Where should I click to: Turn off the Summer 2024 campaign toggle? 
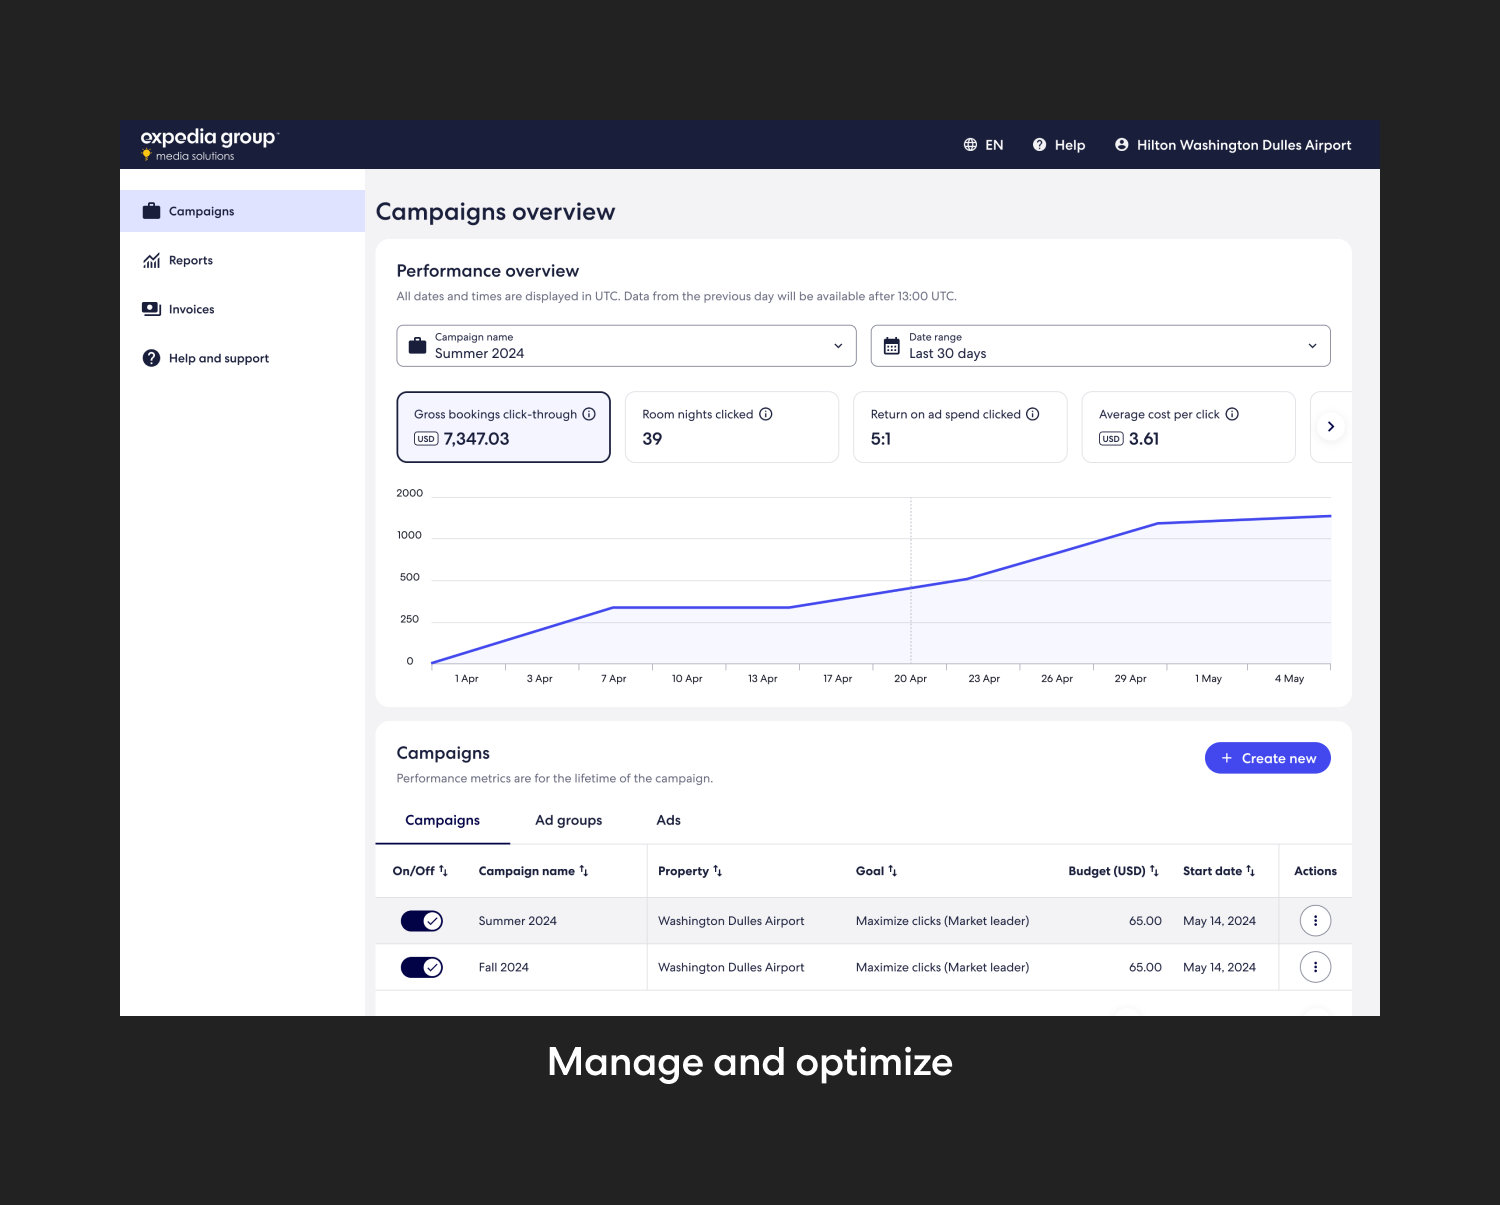pyautogui.click(x=421, y=920)
